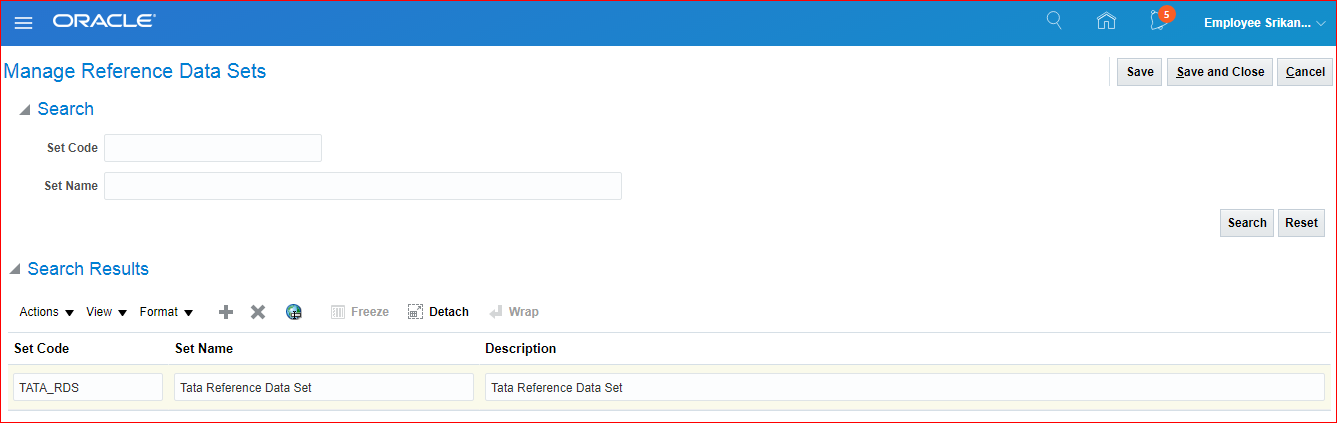The image size is (1337, 423).
Task: Detach the search results table
Action: tap(438, 312)
